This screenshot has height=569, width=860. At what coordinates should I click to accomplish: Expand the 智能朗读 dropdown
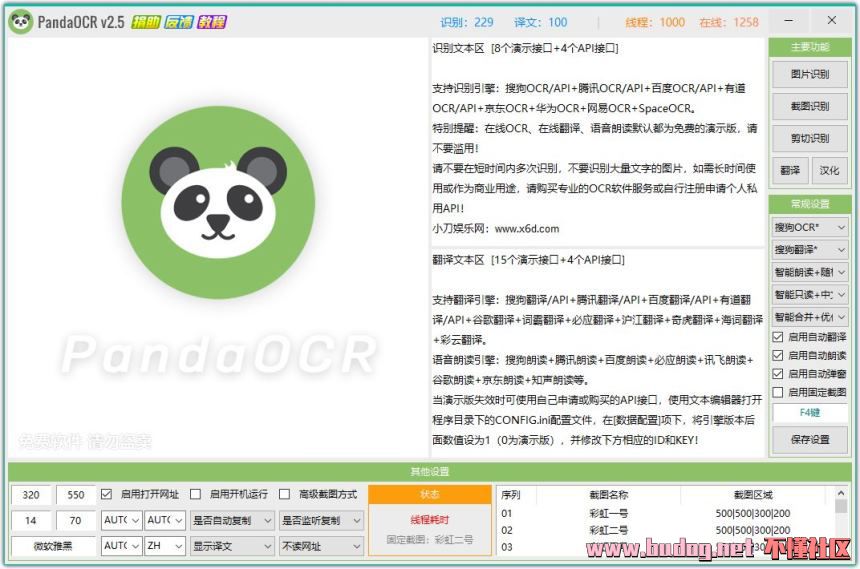click(x=810, y=272)
